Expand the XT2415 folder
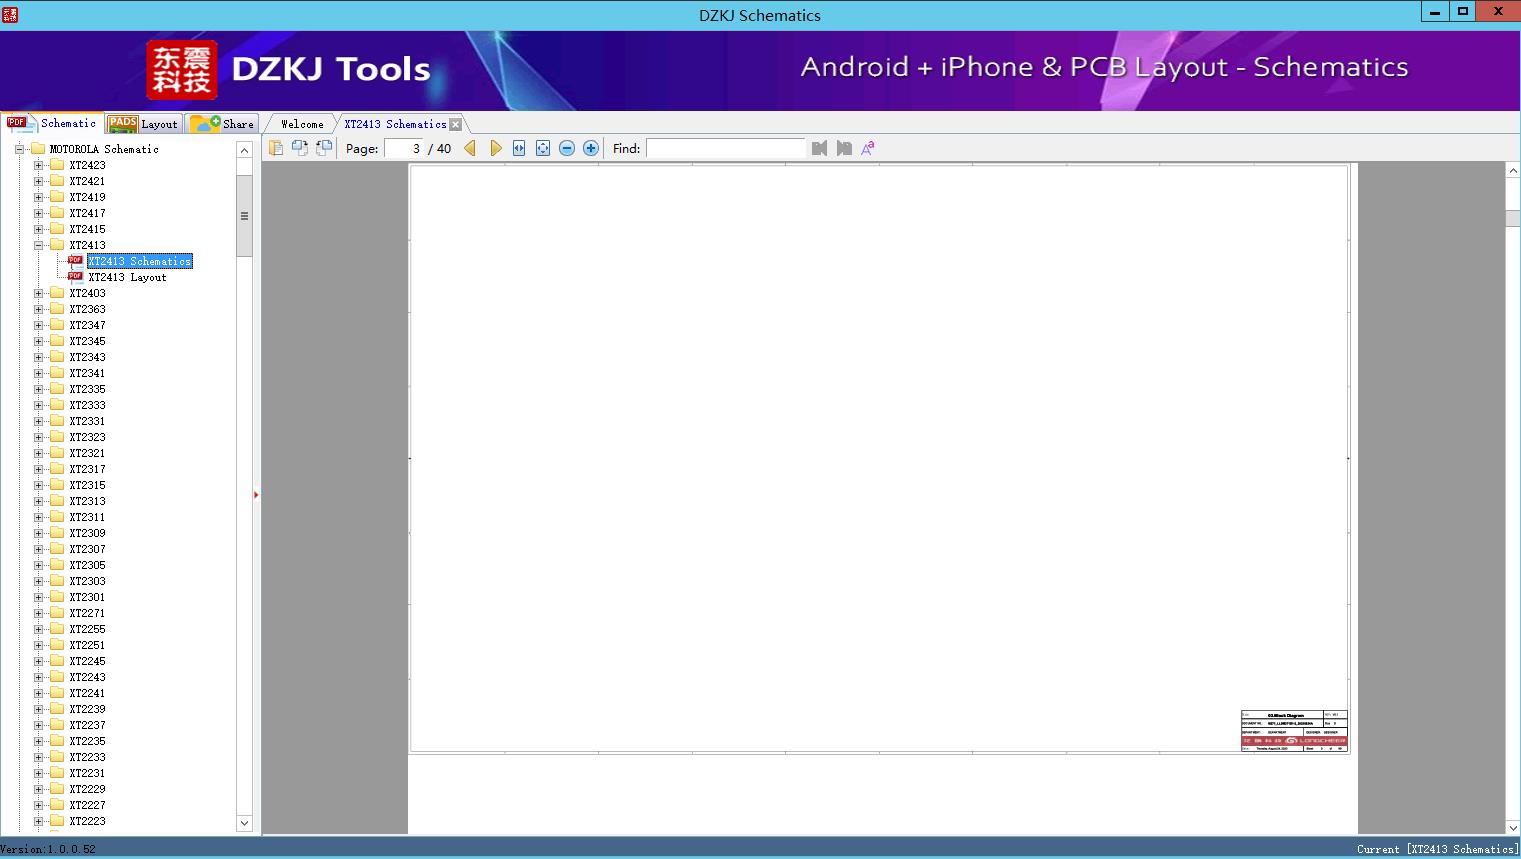Viewport: 1521px width, 859px height. click(x=38, y=229)
